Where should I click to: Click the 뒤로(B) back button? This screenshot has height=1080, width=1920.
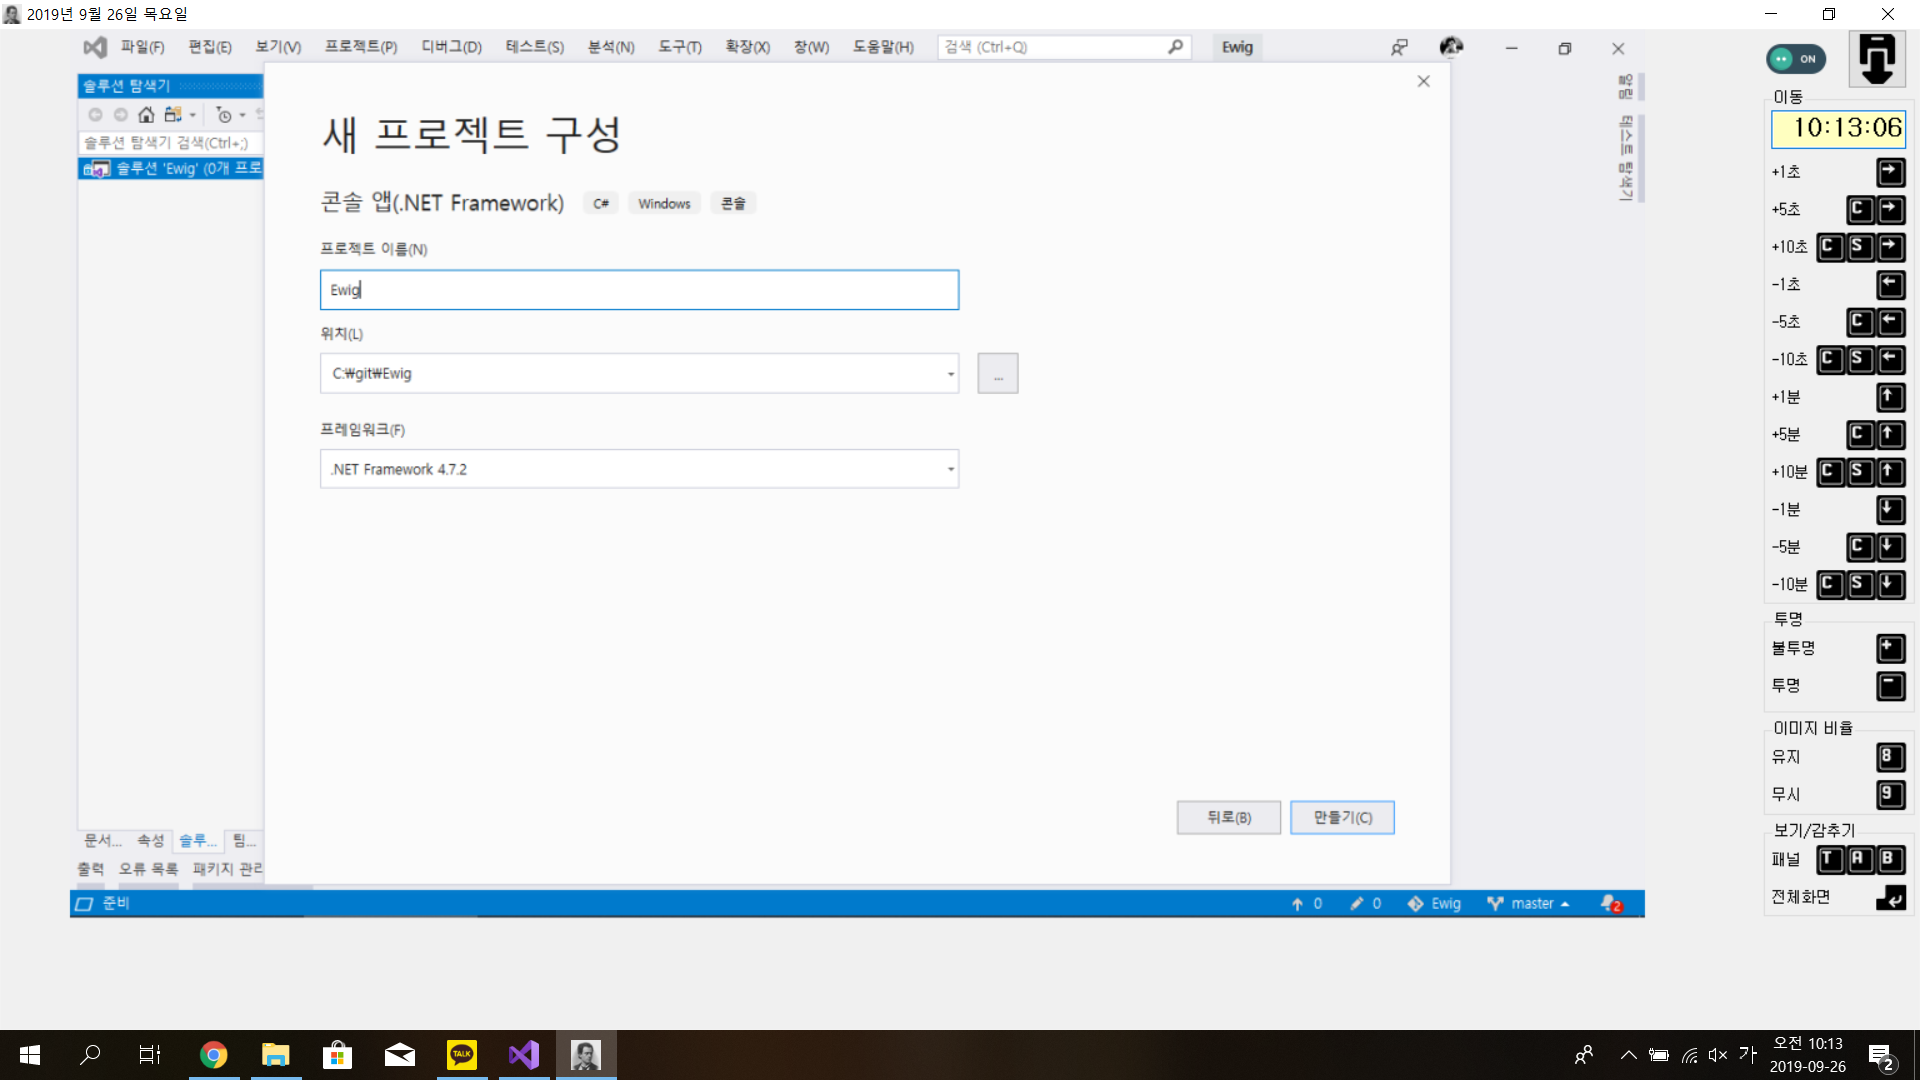pyautogui.click(x=1228, y=817)
